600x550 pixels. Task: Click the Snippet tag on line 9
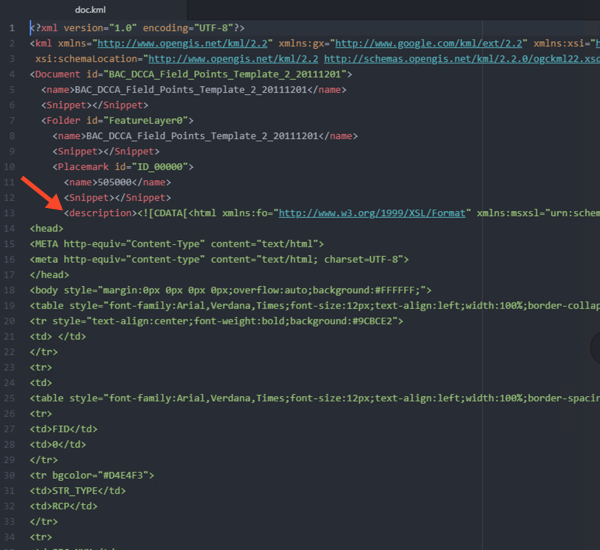pyautogui.click(x=106, y=152)
